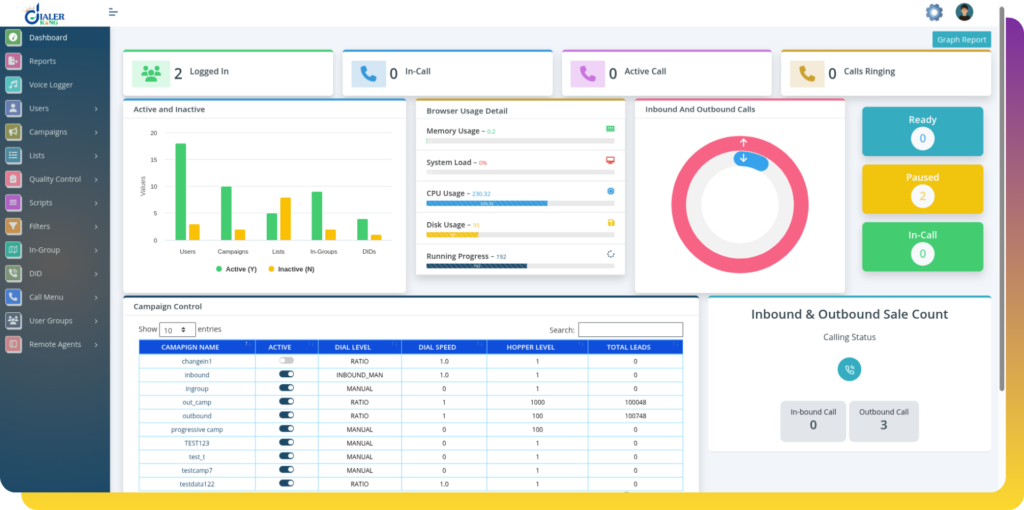Click the In-bound Call count box

(813, 421)
